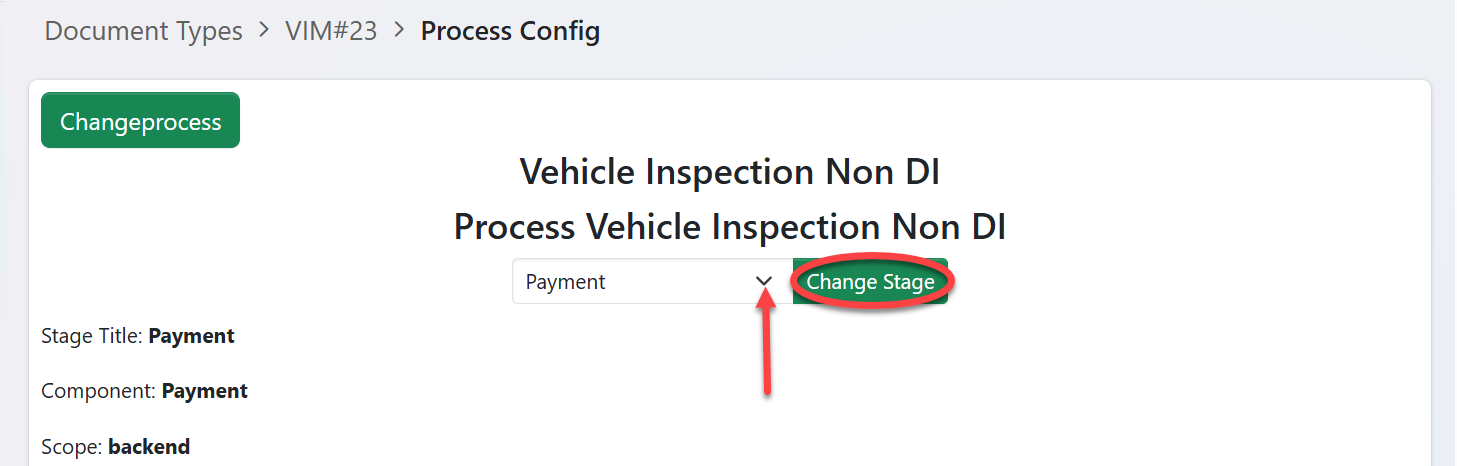Click bold Payment value beside Component
Screen dimensions: 1457x466
point(205,391)
